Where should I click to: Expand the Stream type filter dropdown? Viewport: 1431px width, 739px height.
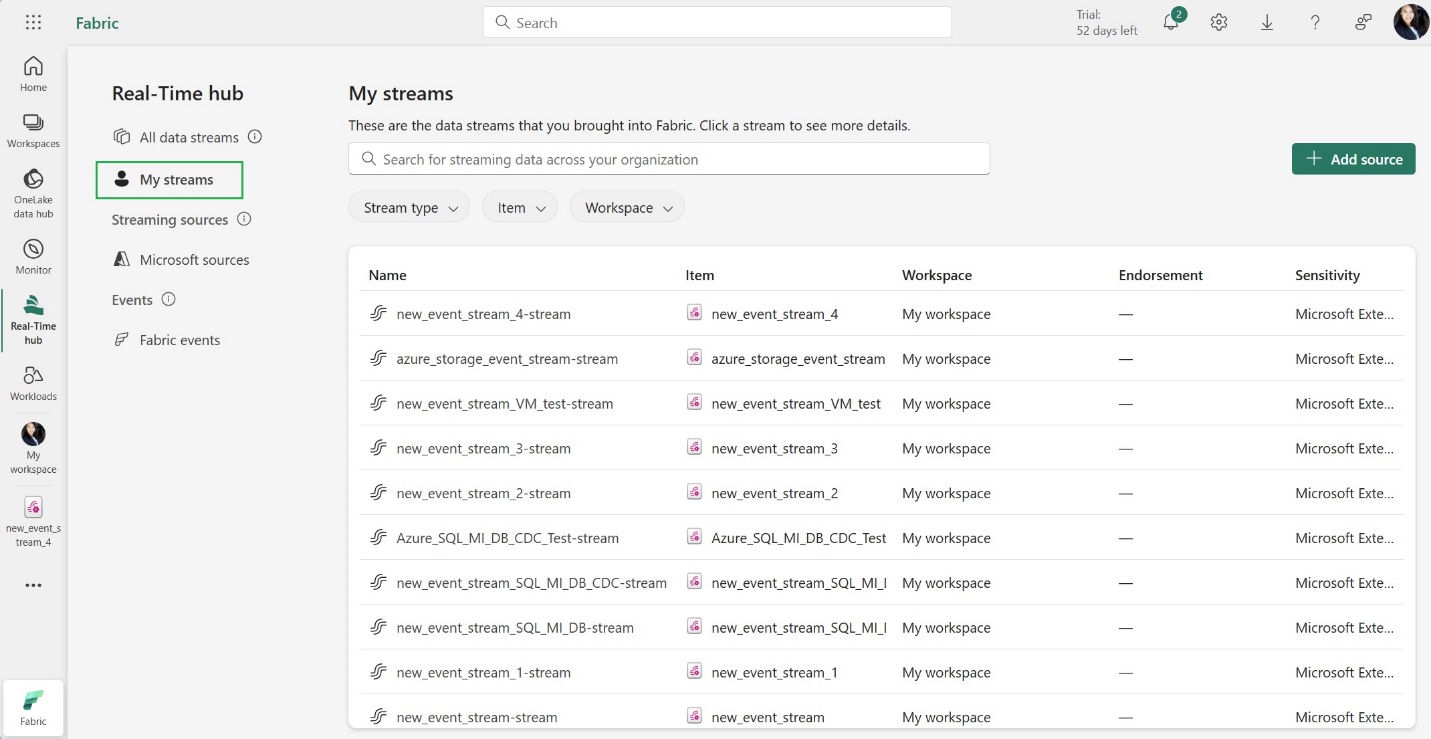point(409,208)
